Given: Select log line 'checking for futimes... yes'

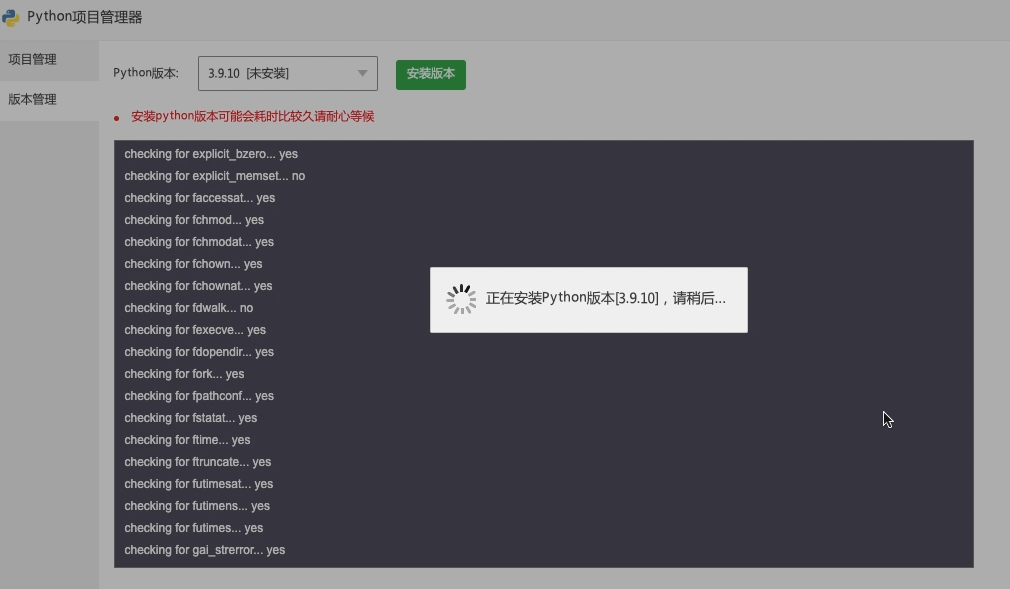Looking at the screenshot, I should pos(194,528).
